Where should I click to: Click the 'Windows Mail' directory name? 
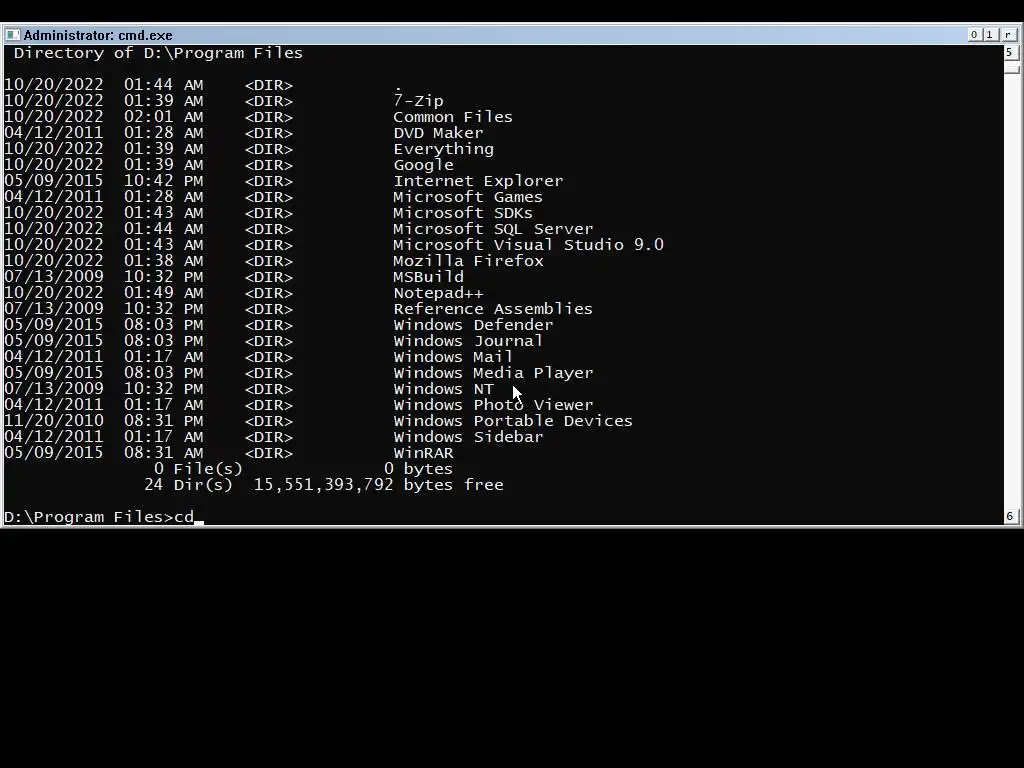(x=453, y=357)
